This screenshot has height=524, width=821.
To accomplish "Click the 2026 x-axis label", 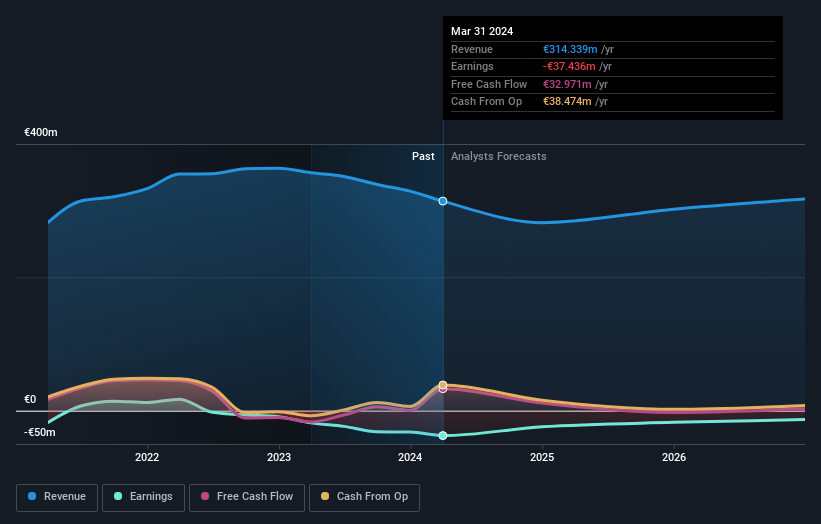I will click(x=674, y=457).
